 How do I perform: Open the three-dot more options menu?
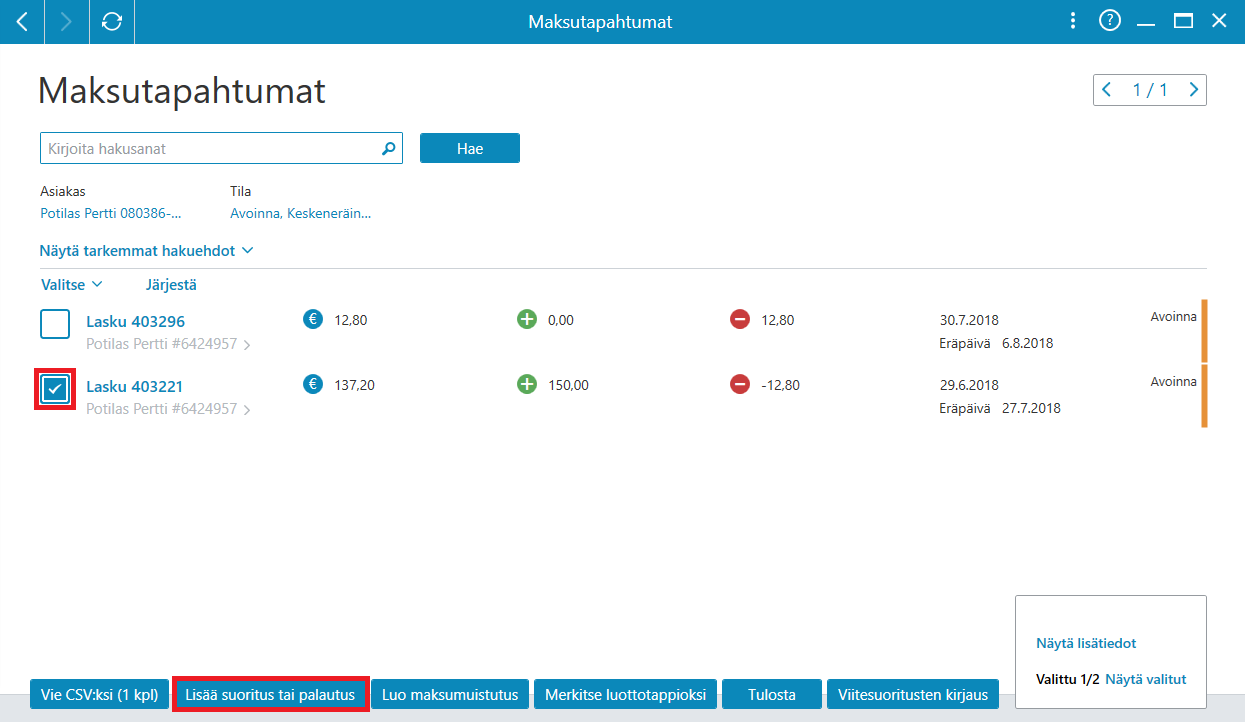(1072, 21)
